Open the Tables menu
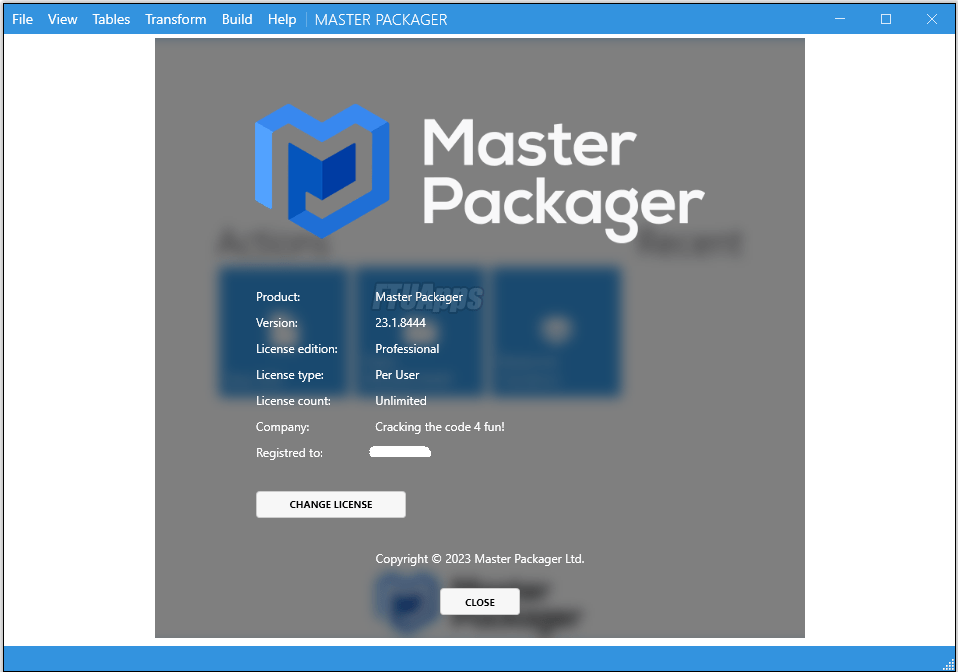 click(x=111, y=20)
